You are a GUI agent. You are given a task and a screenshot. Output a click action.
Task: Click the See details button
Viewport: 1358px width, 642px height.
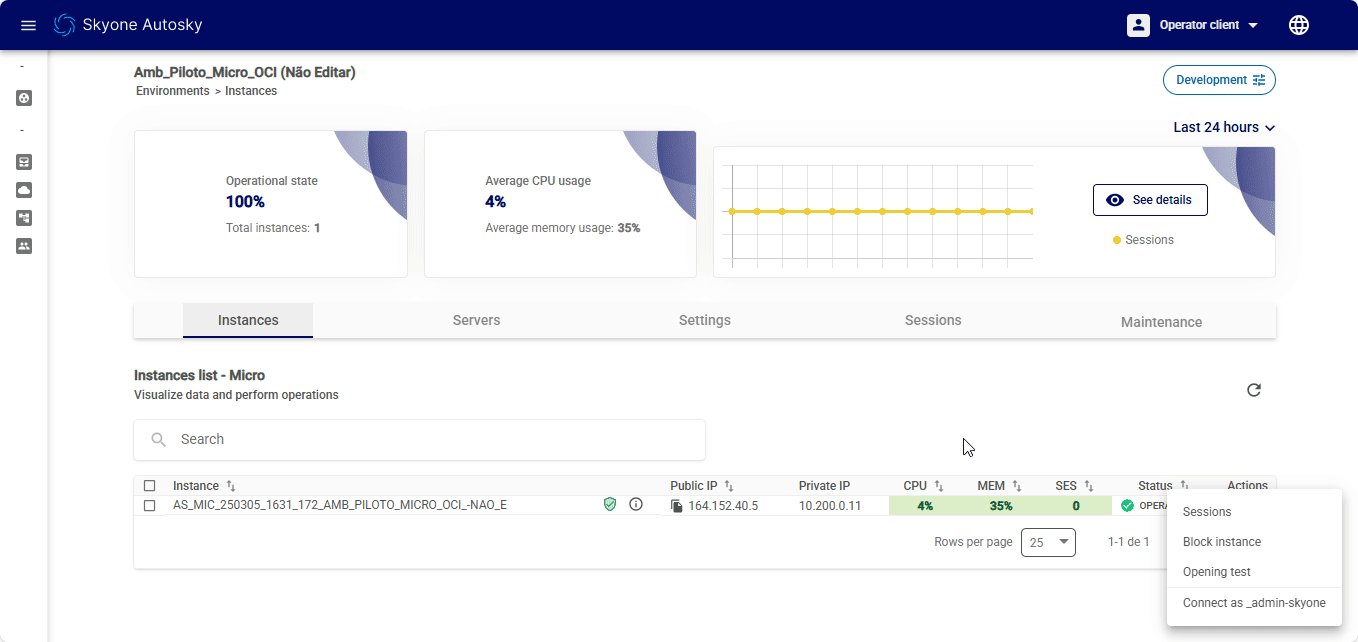pyautogui.click(x=1149, y=200)
